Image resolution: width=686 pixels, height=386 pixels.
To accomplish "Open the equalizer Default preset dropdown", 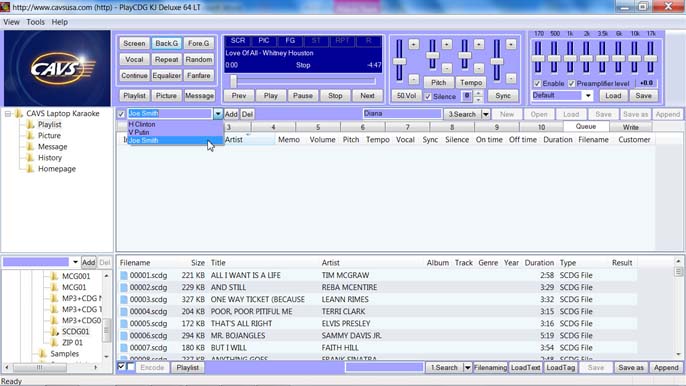I will pos(588,95).
